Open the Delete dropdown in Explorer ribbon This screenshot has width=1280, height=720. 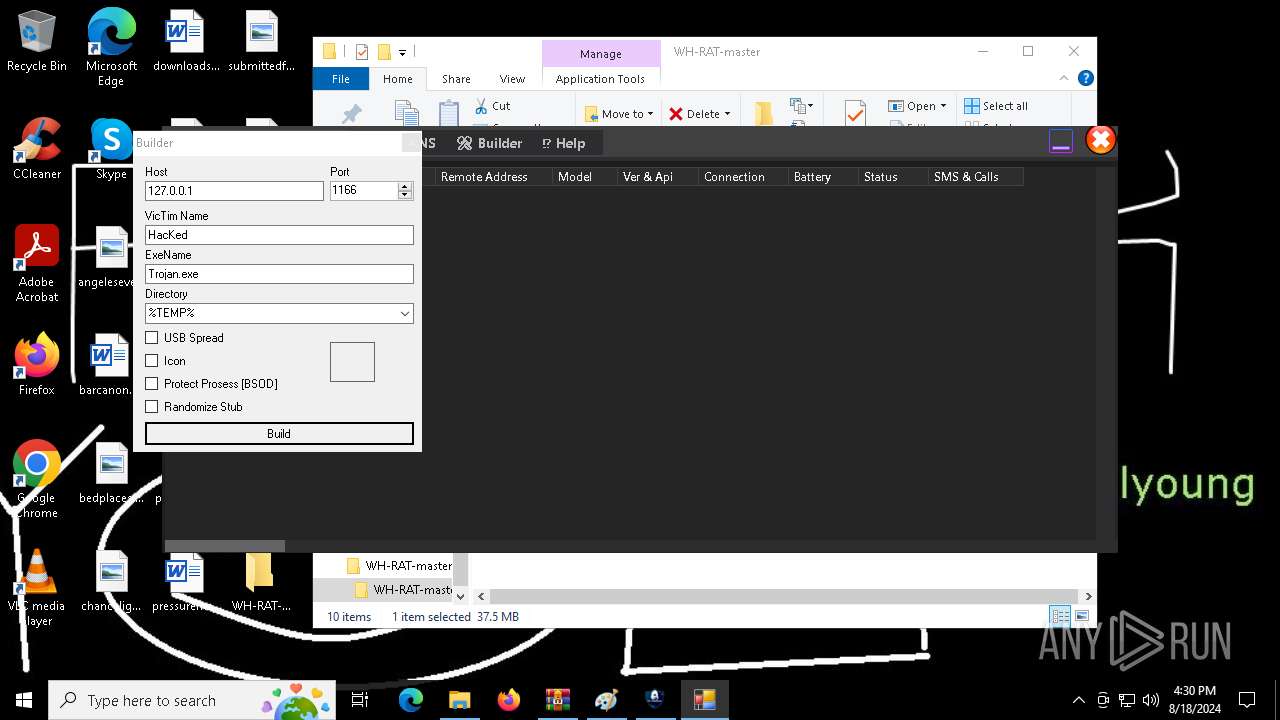[700, 114]
